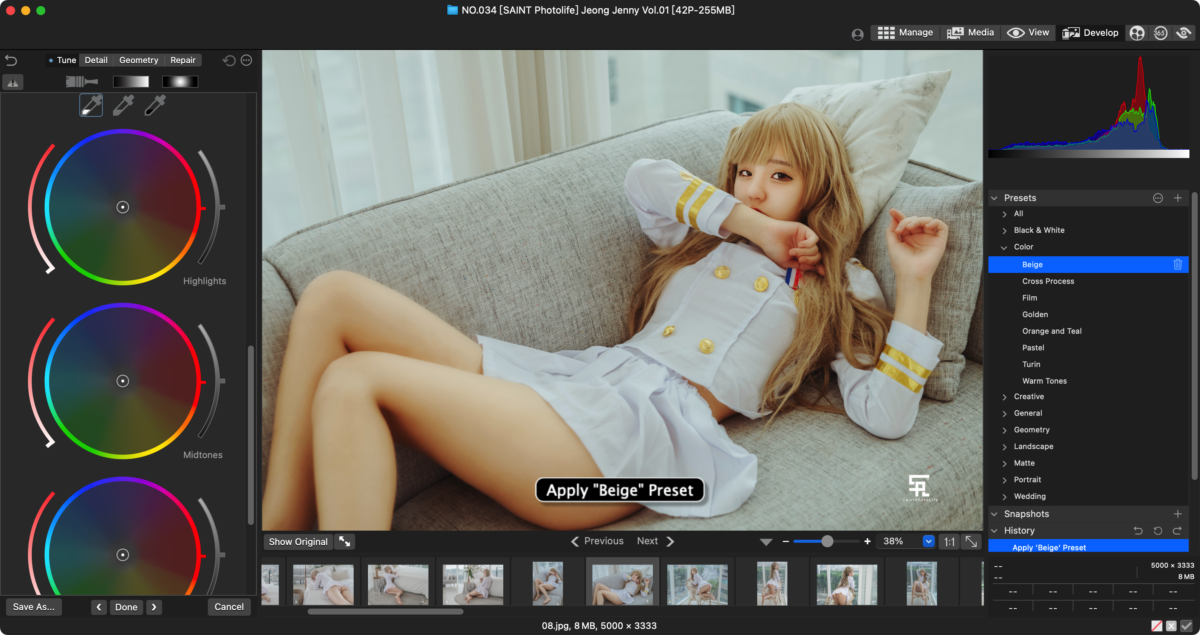The width and height of the screenshot is (1200, 635).
Task: Click the first (undo) arrow in the History header
Action: coord(1138,531)
